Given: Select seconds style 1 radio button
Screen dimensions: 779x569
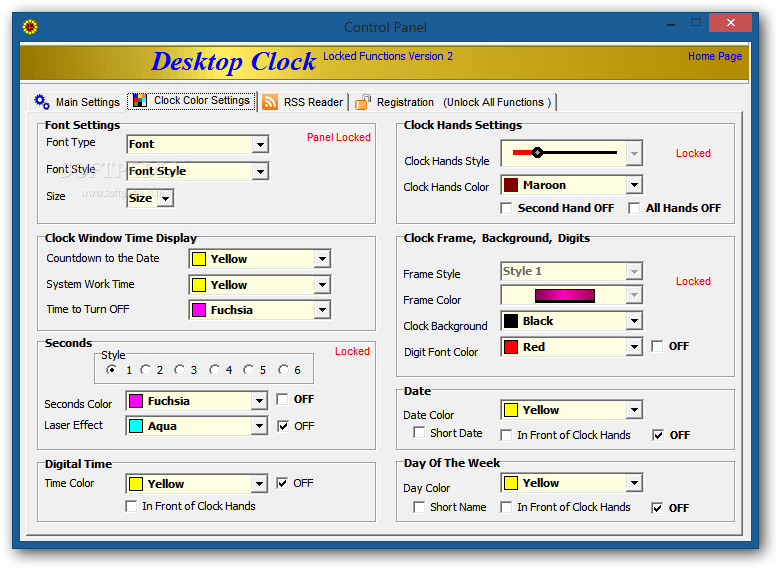Looking at the screenshot, I should (112, 370).
